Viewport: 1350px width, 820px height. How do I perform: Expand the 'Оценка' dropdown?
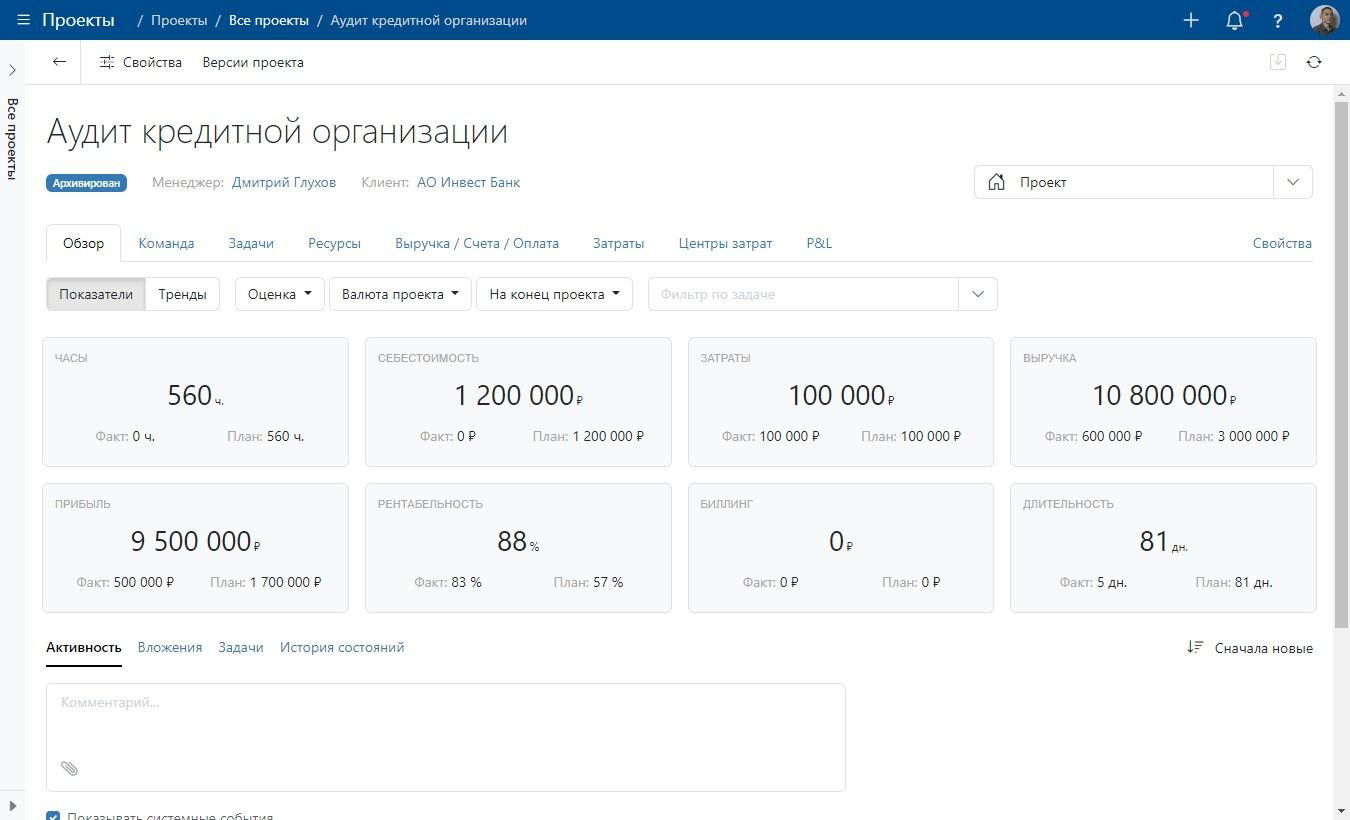click(279, 294)
